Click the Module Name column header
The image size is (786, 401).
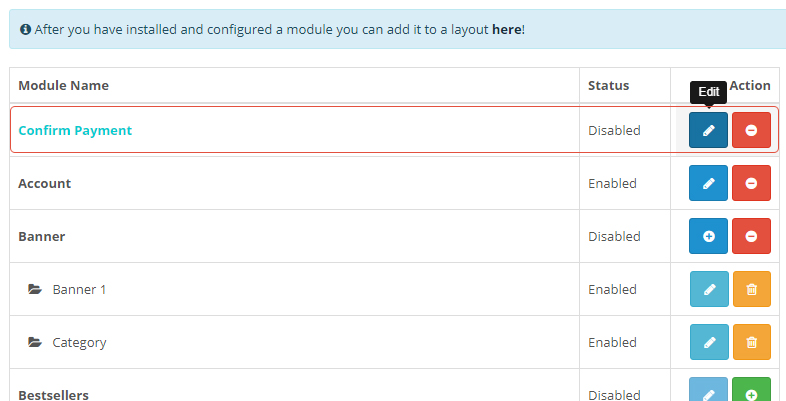63,85
